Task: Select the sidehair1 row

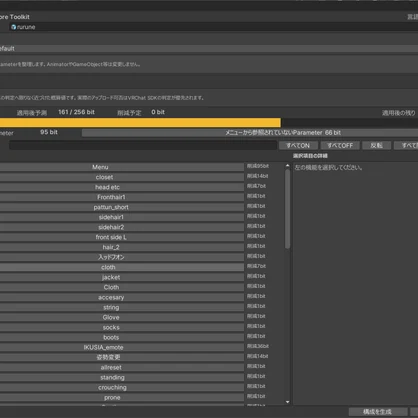Action: [x=122, y=217]
